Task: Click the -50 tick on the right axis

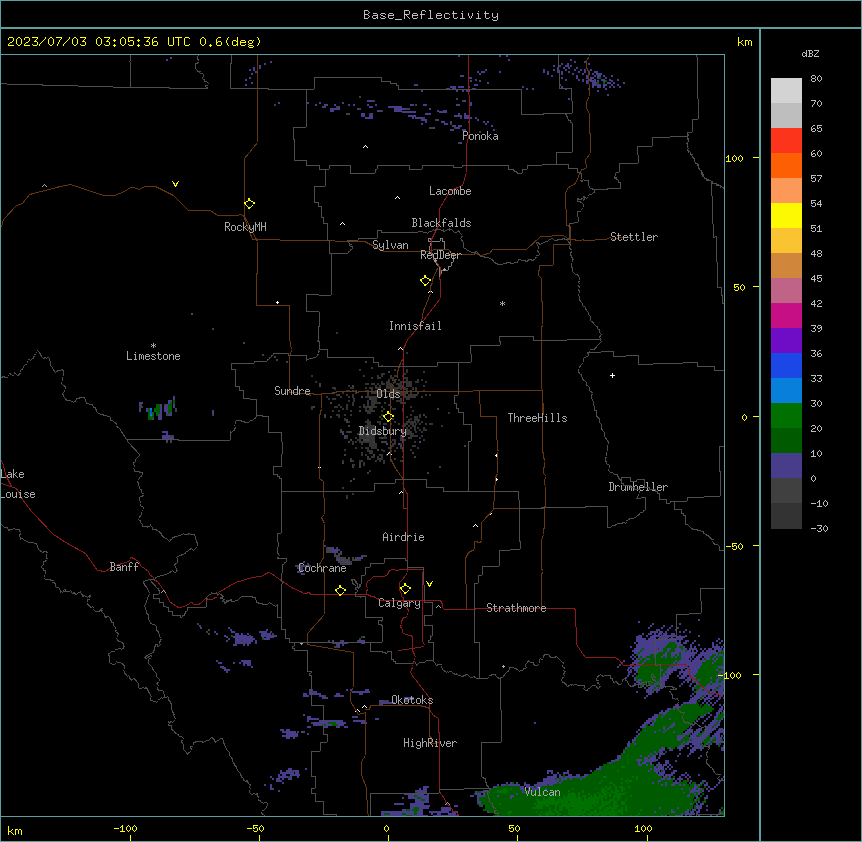Action: coord(734,546)
